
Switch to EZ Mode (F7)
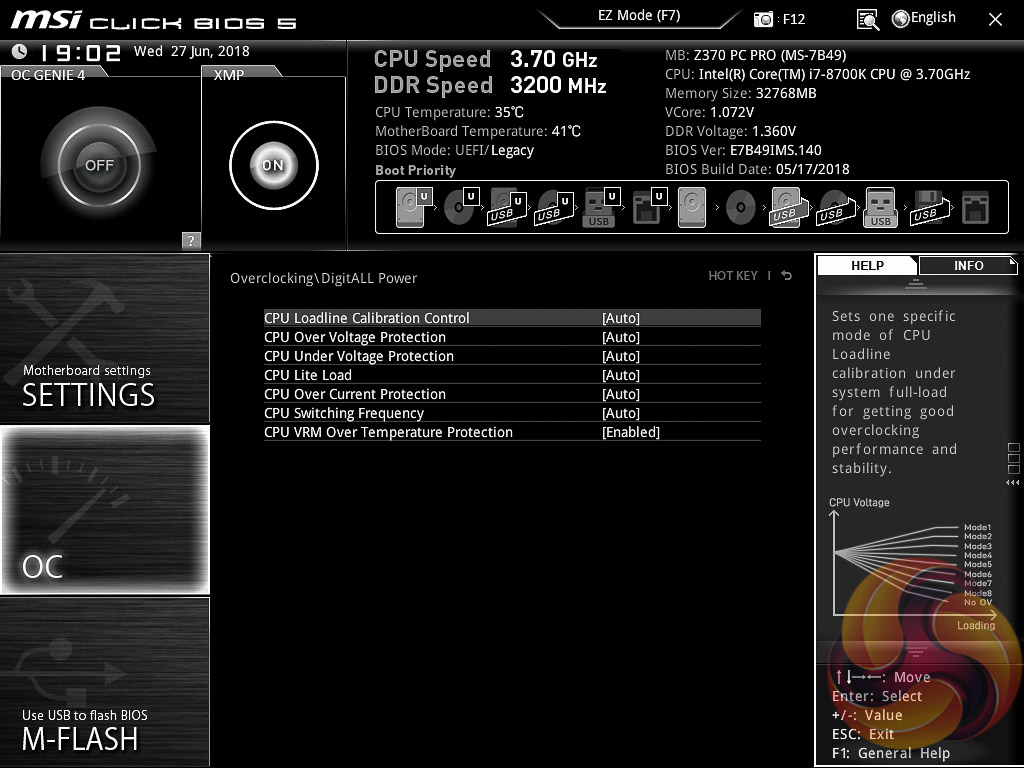tap(639, 16)
